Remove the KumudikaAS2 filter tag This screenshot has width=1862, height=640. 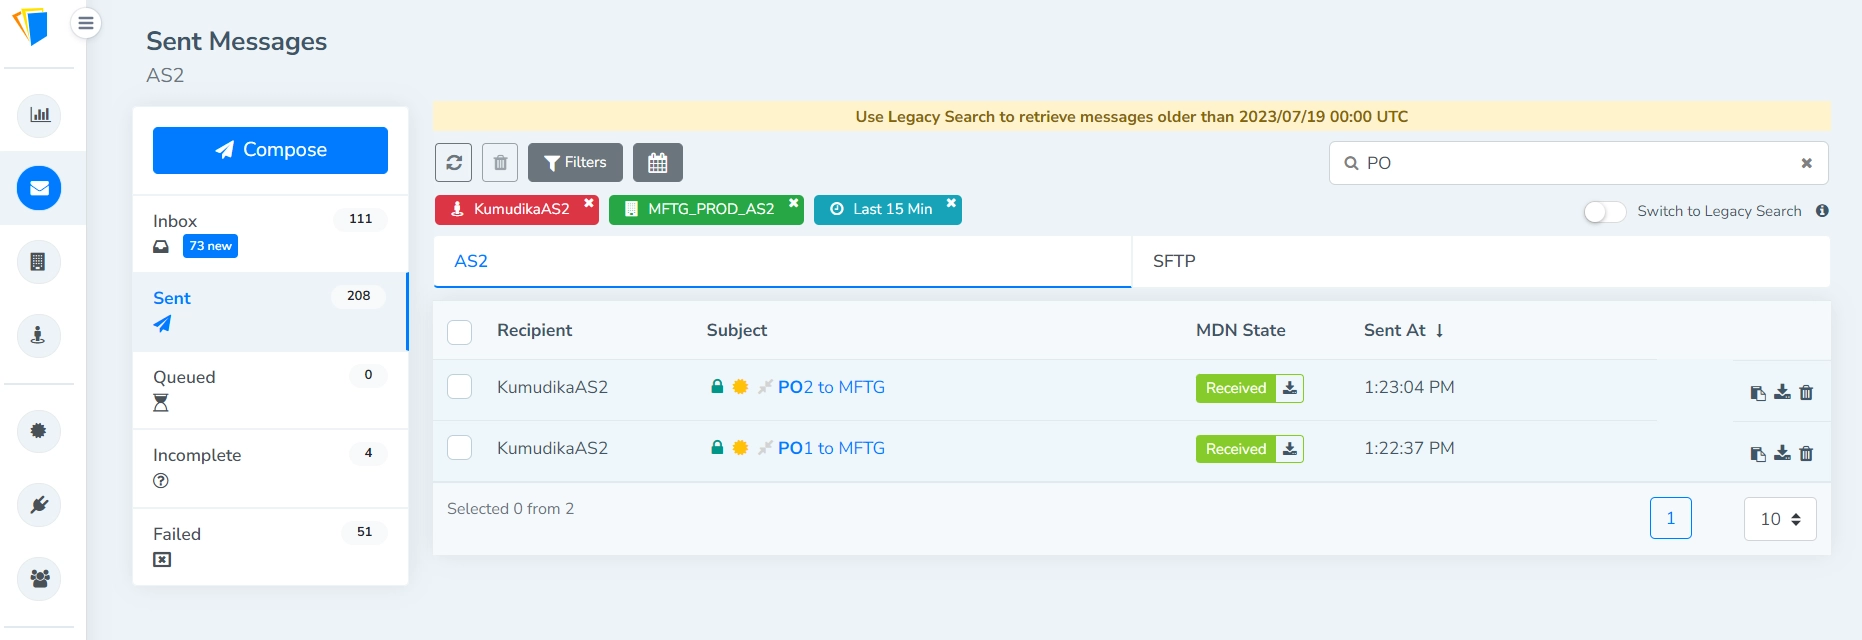589,203
